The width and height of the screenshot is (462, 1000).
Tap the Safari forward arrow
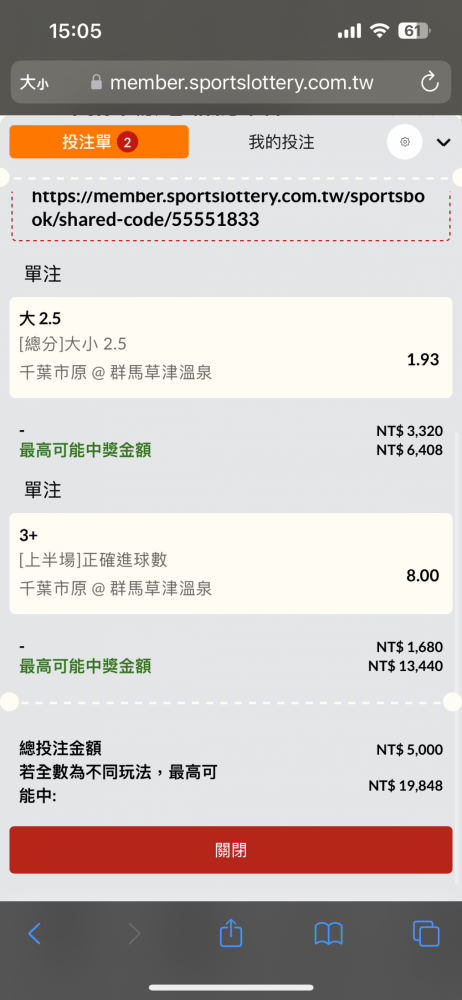[133, 934]
